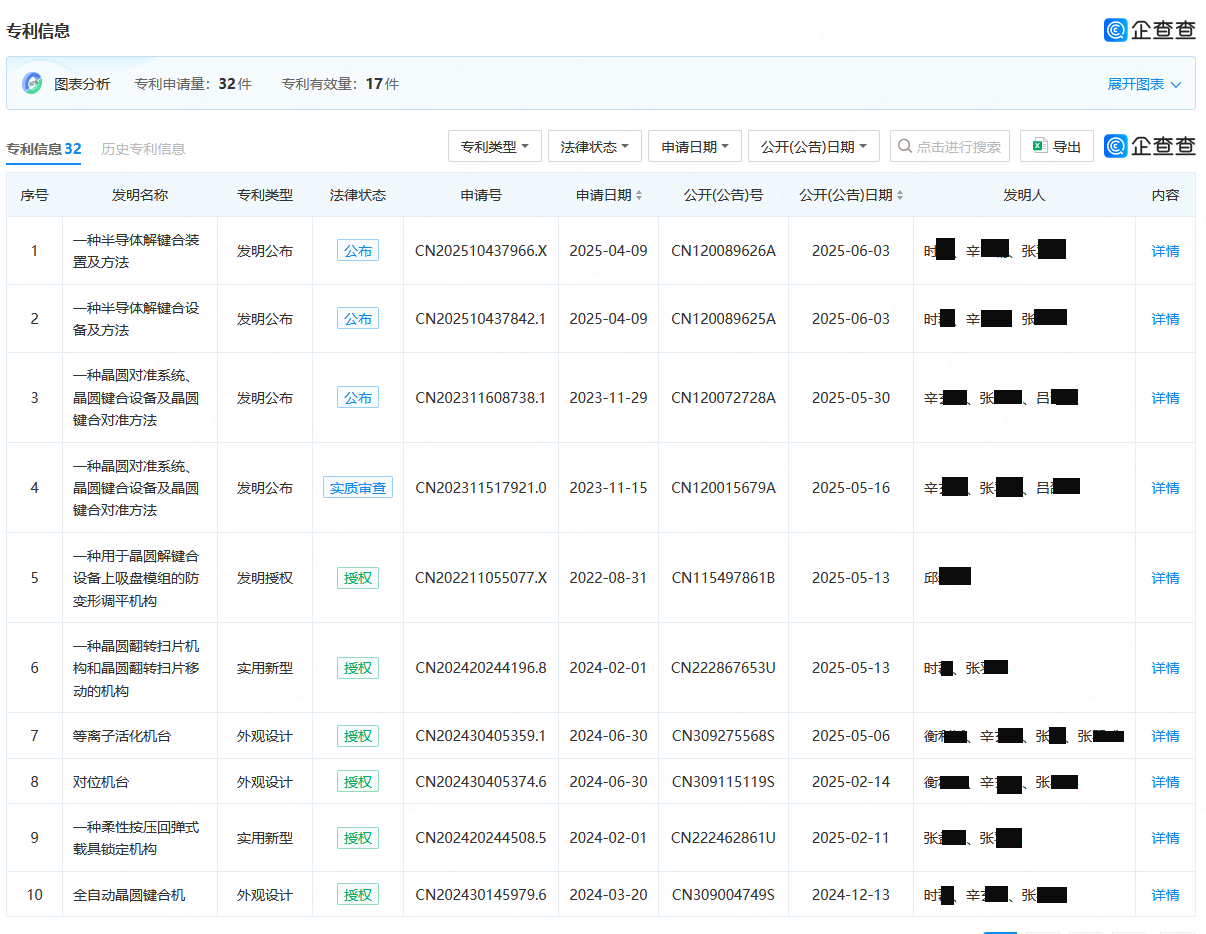The width and height of the screenshot is (1206, 934).
Task: Open 详情 for 全自动晶圆键合机
Action: click(x=1165, y=895)
